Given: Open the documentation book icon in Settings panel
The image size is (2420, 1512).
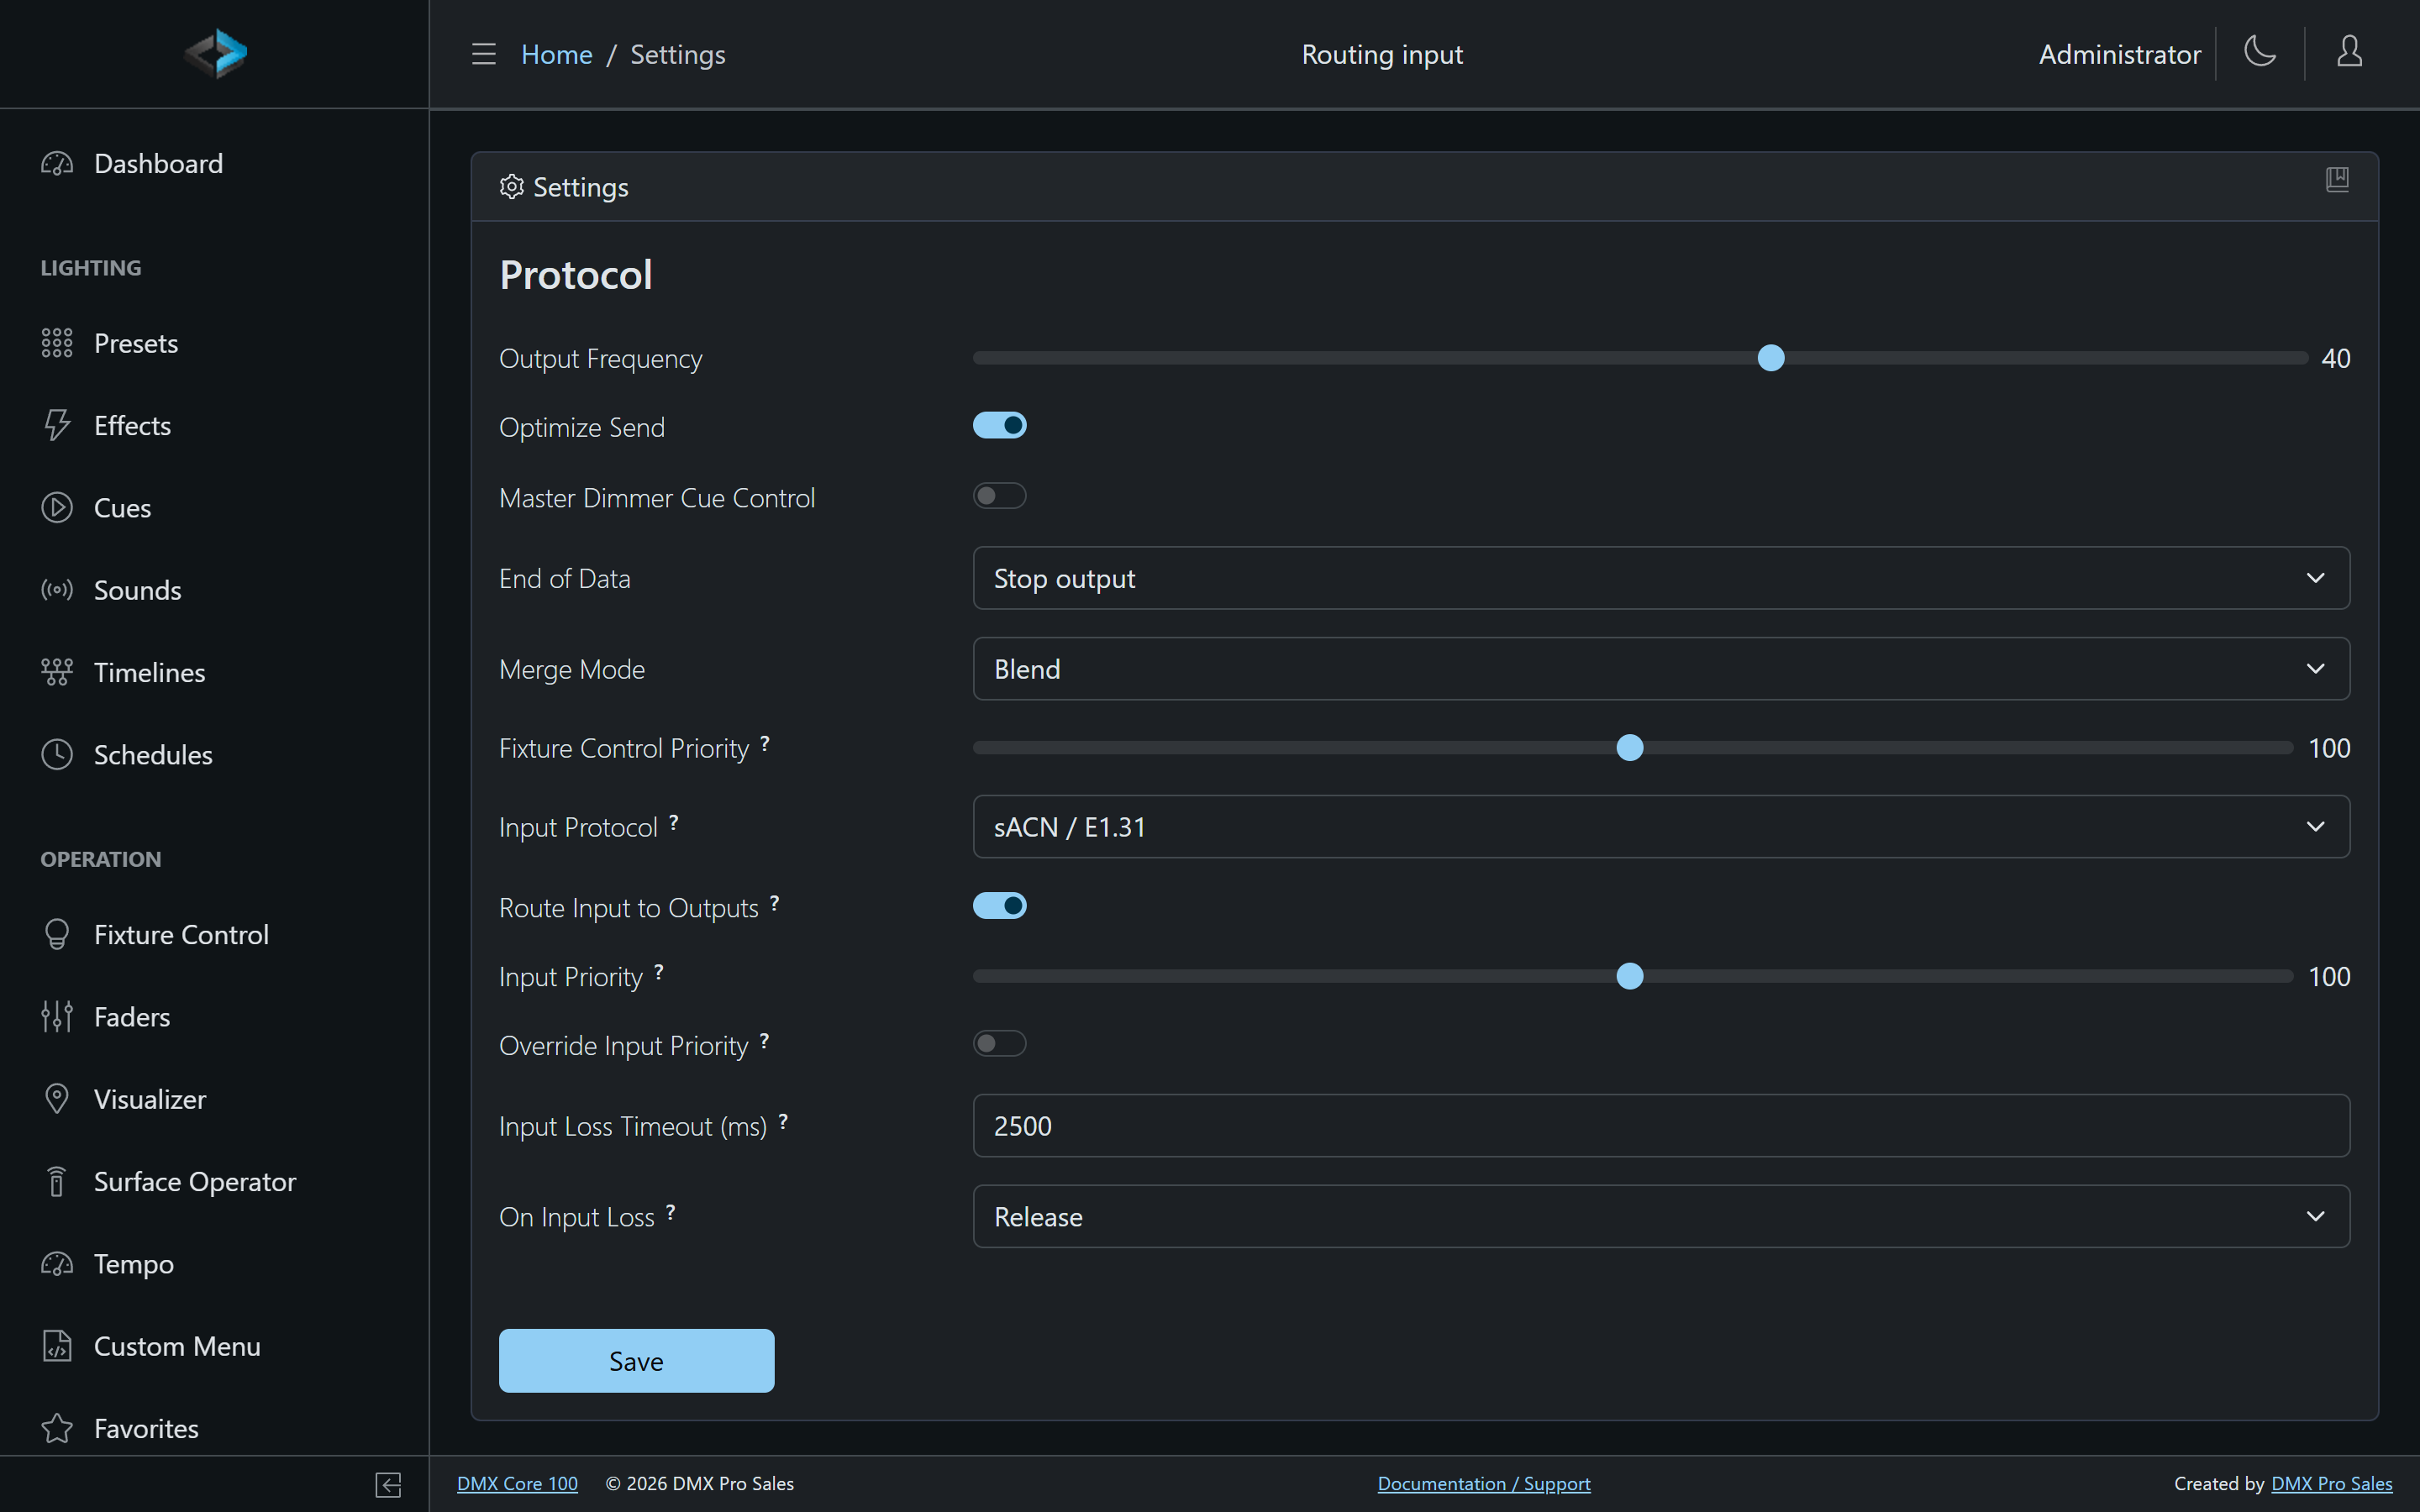Looking at the screenshot, I should (2337, 180).
